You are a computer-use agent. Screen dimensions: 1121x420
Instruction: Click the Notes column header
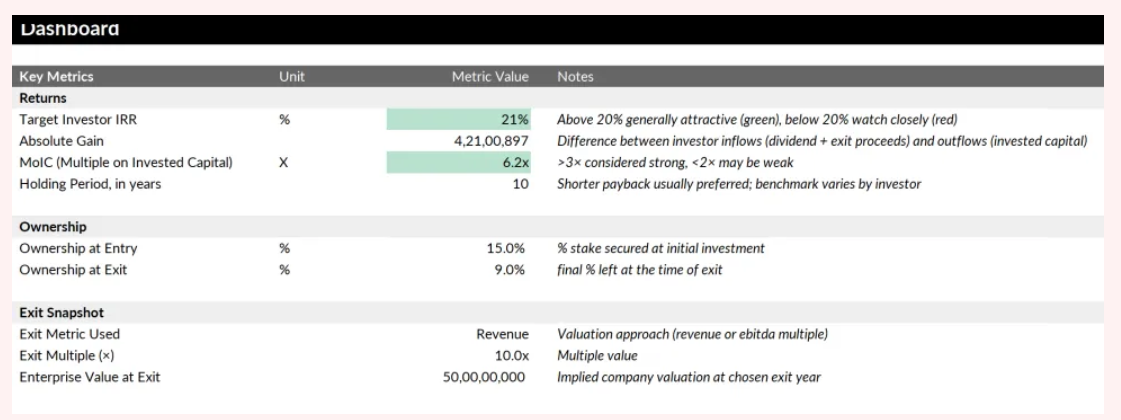576,76
